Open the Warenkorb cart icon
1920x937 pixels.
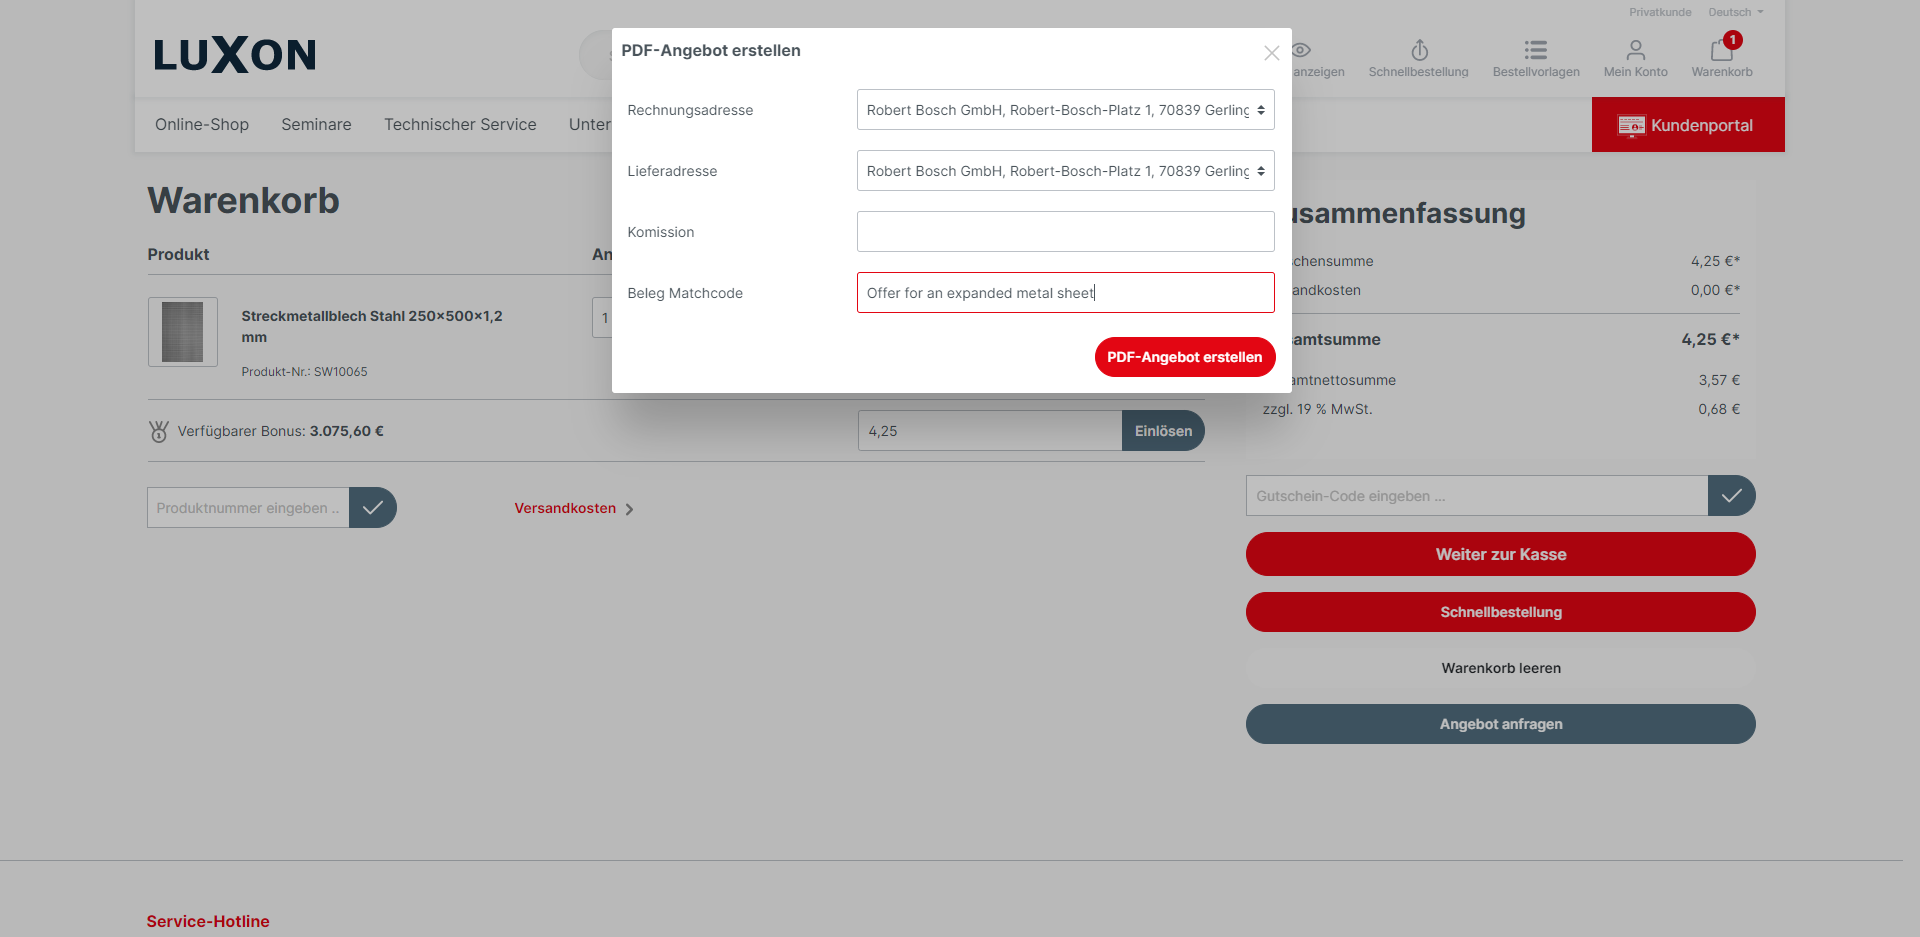1721,51
